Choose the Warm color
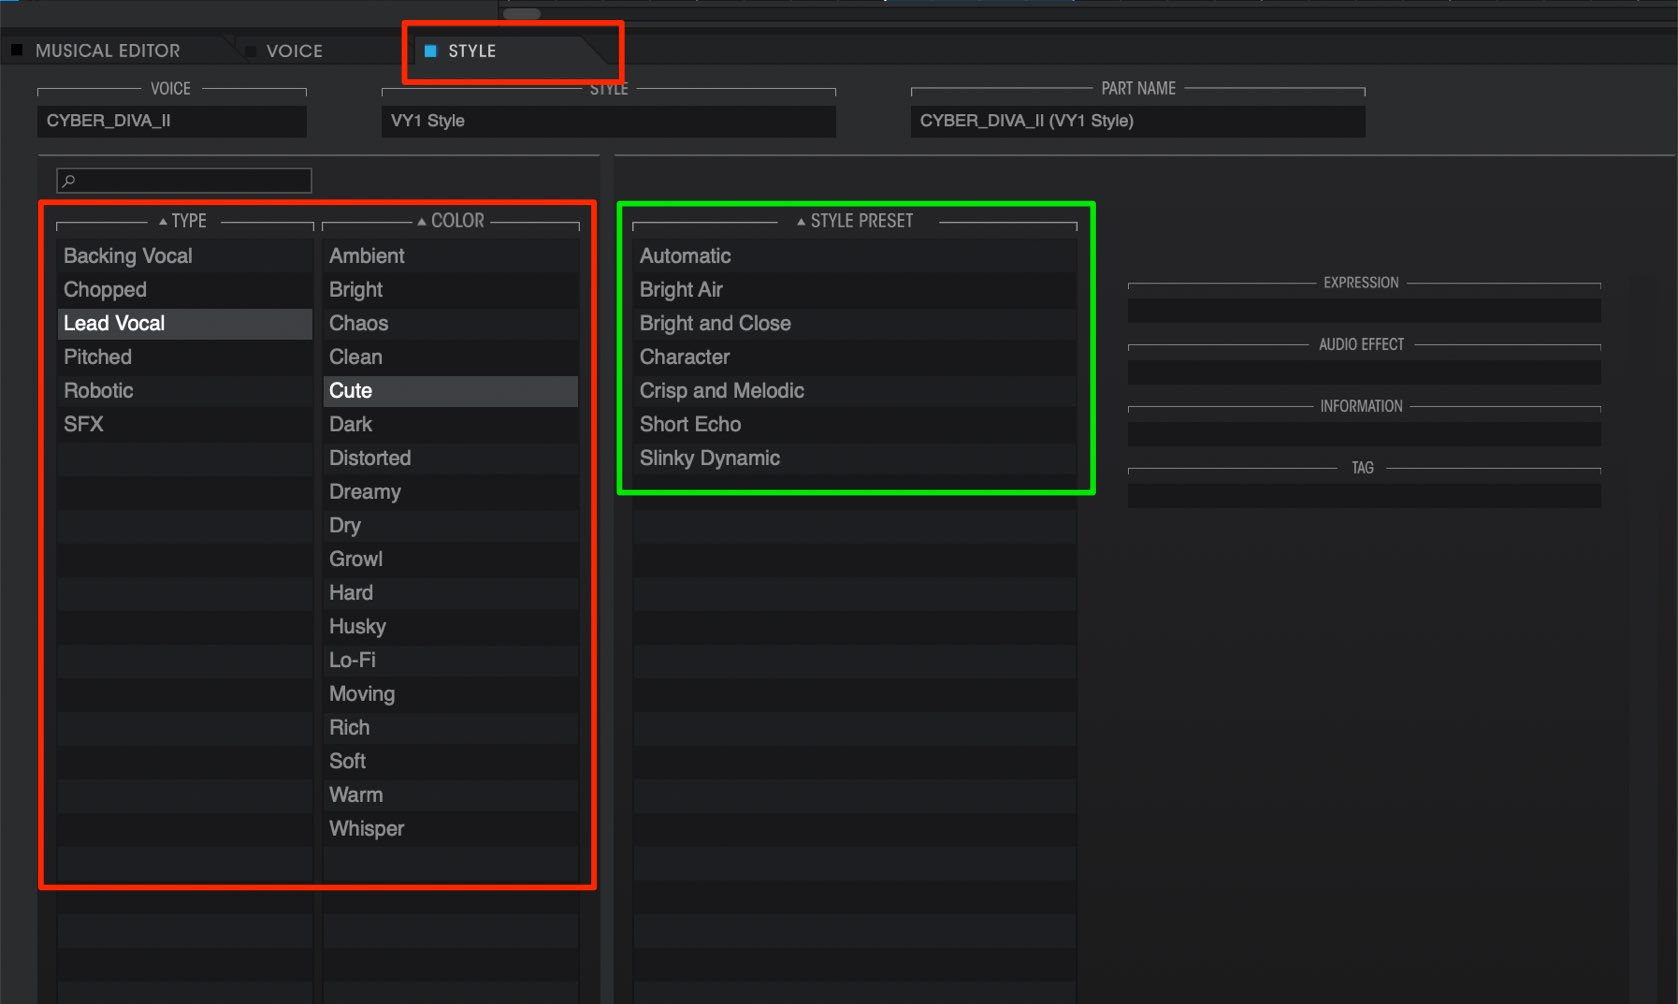 coord(451,795)
